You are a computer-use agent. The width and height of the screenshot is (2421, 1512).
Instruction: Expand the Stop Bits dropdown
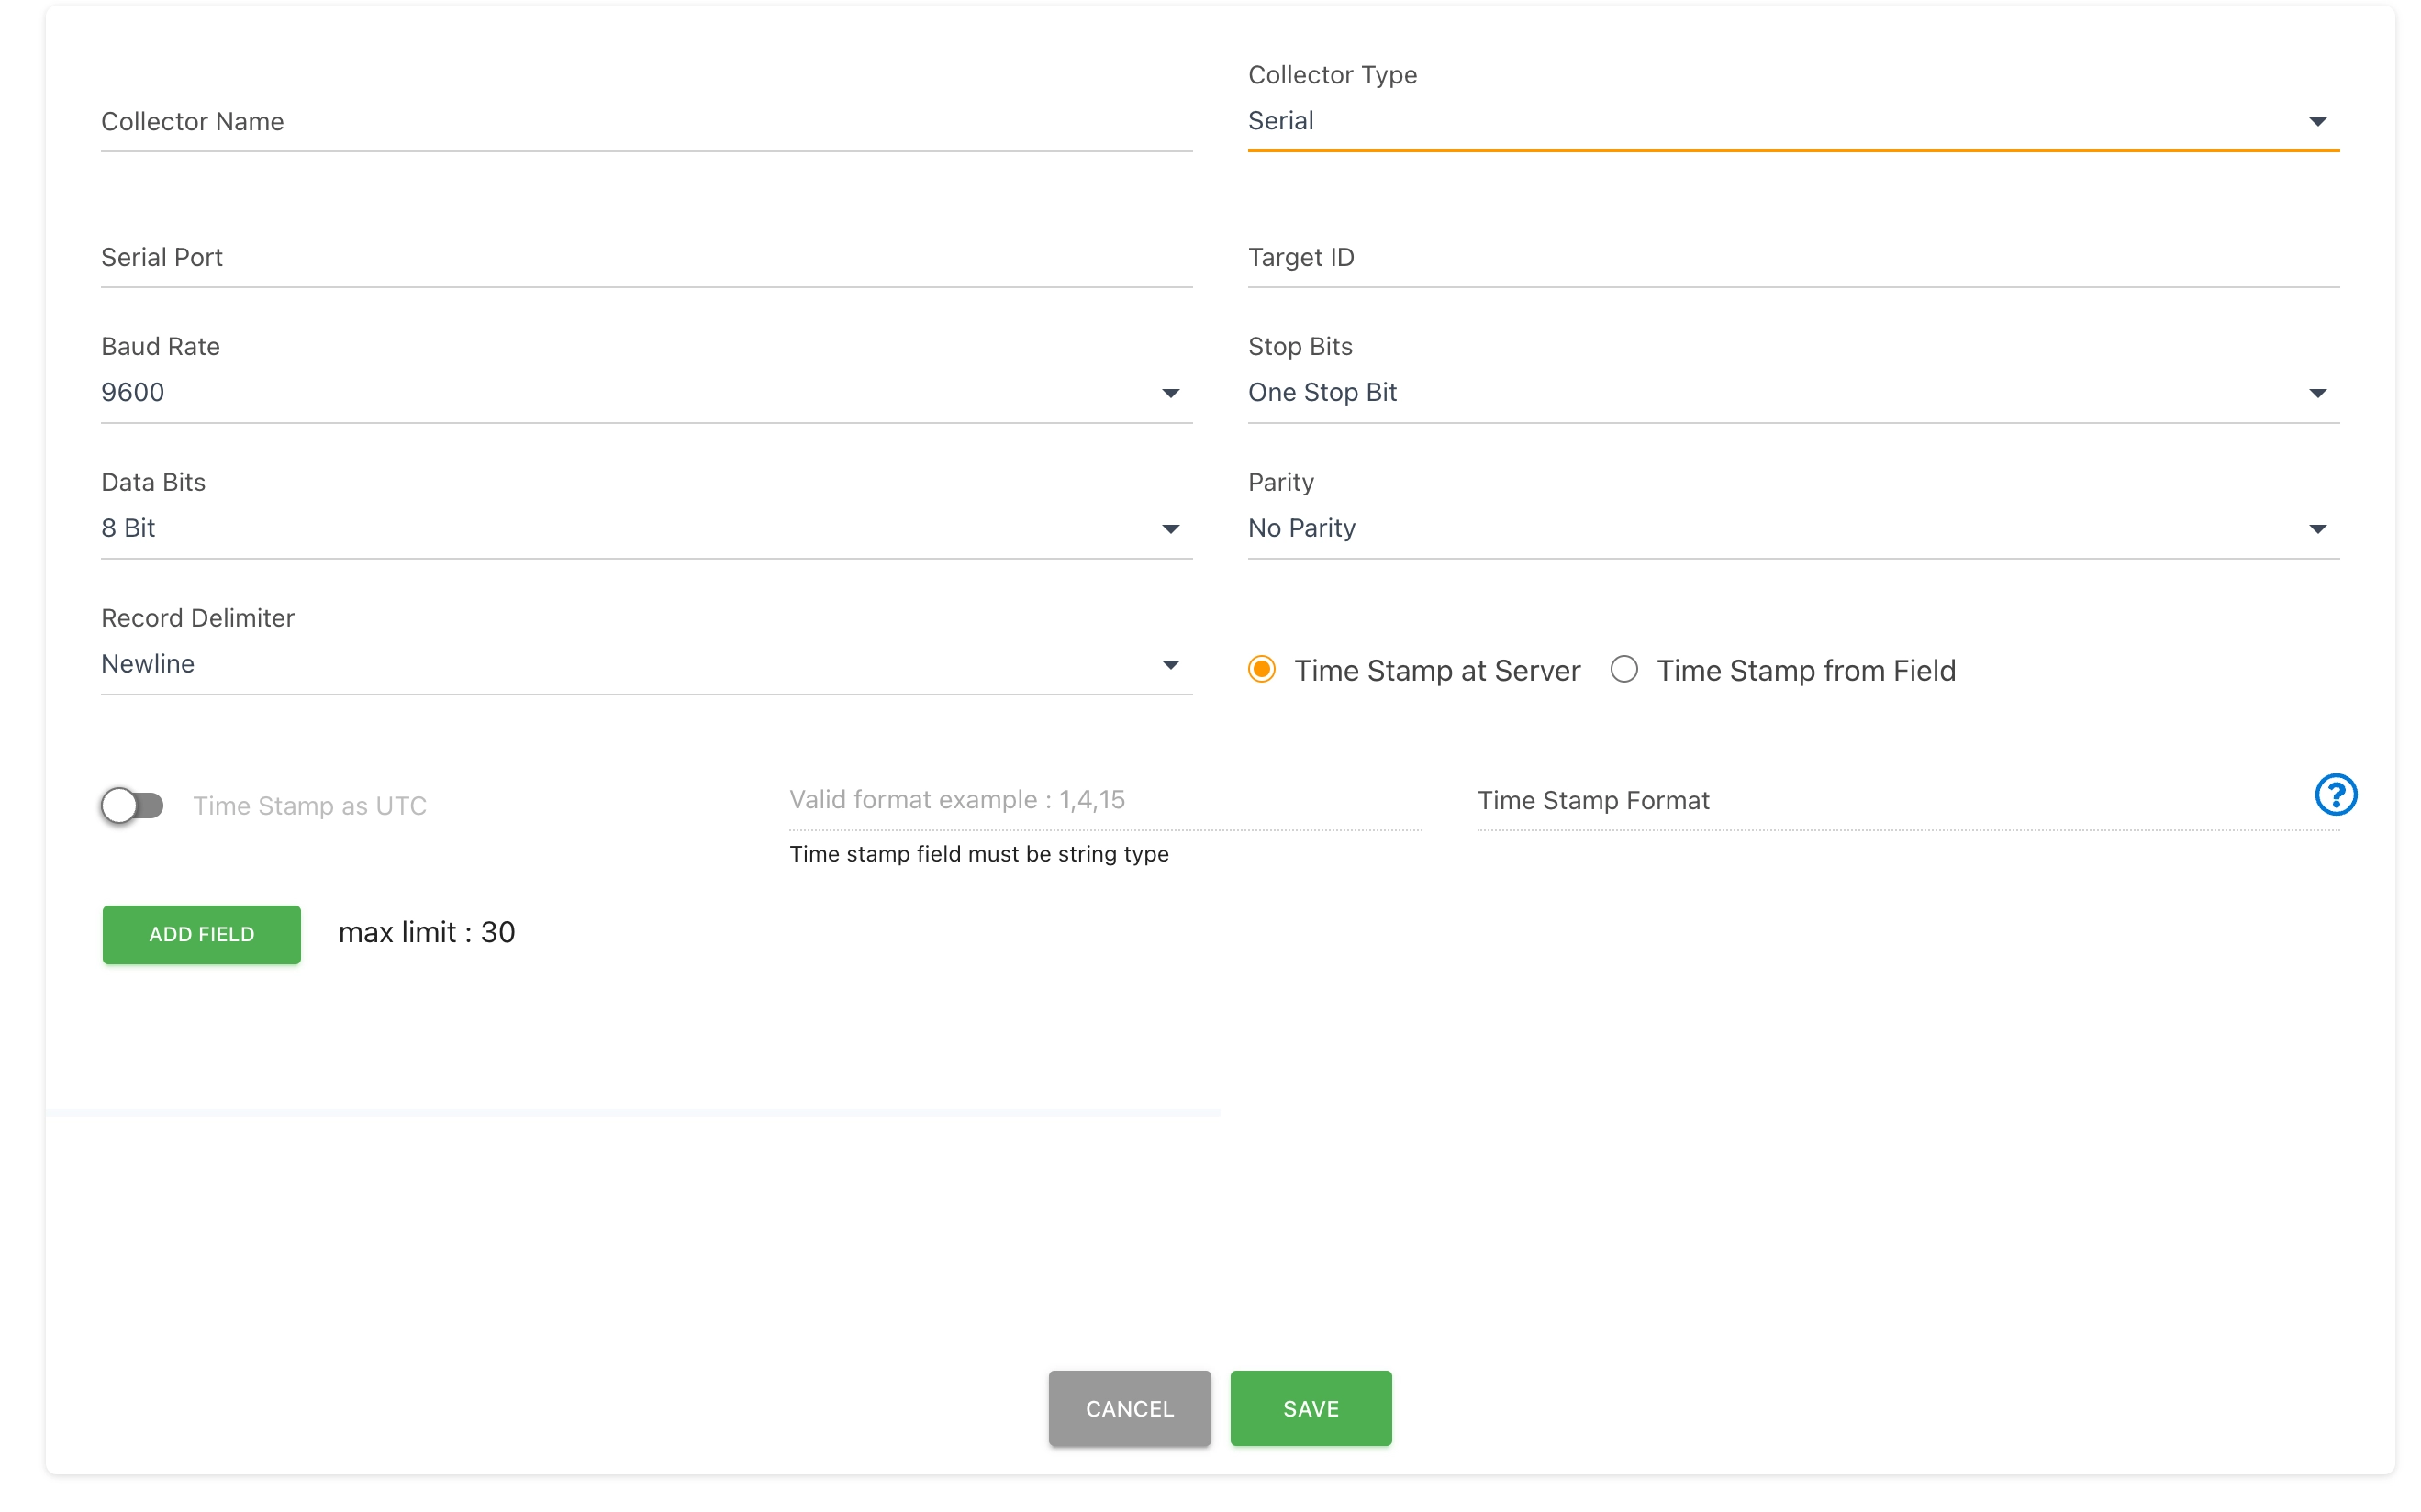click(2318, 393)
